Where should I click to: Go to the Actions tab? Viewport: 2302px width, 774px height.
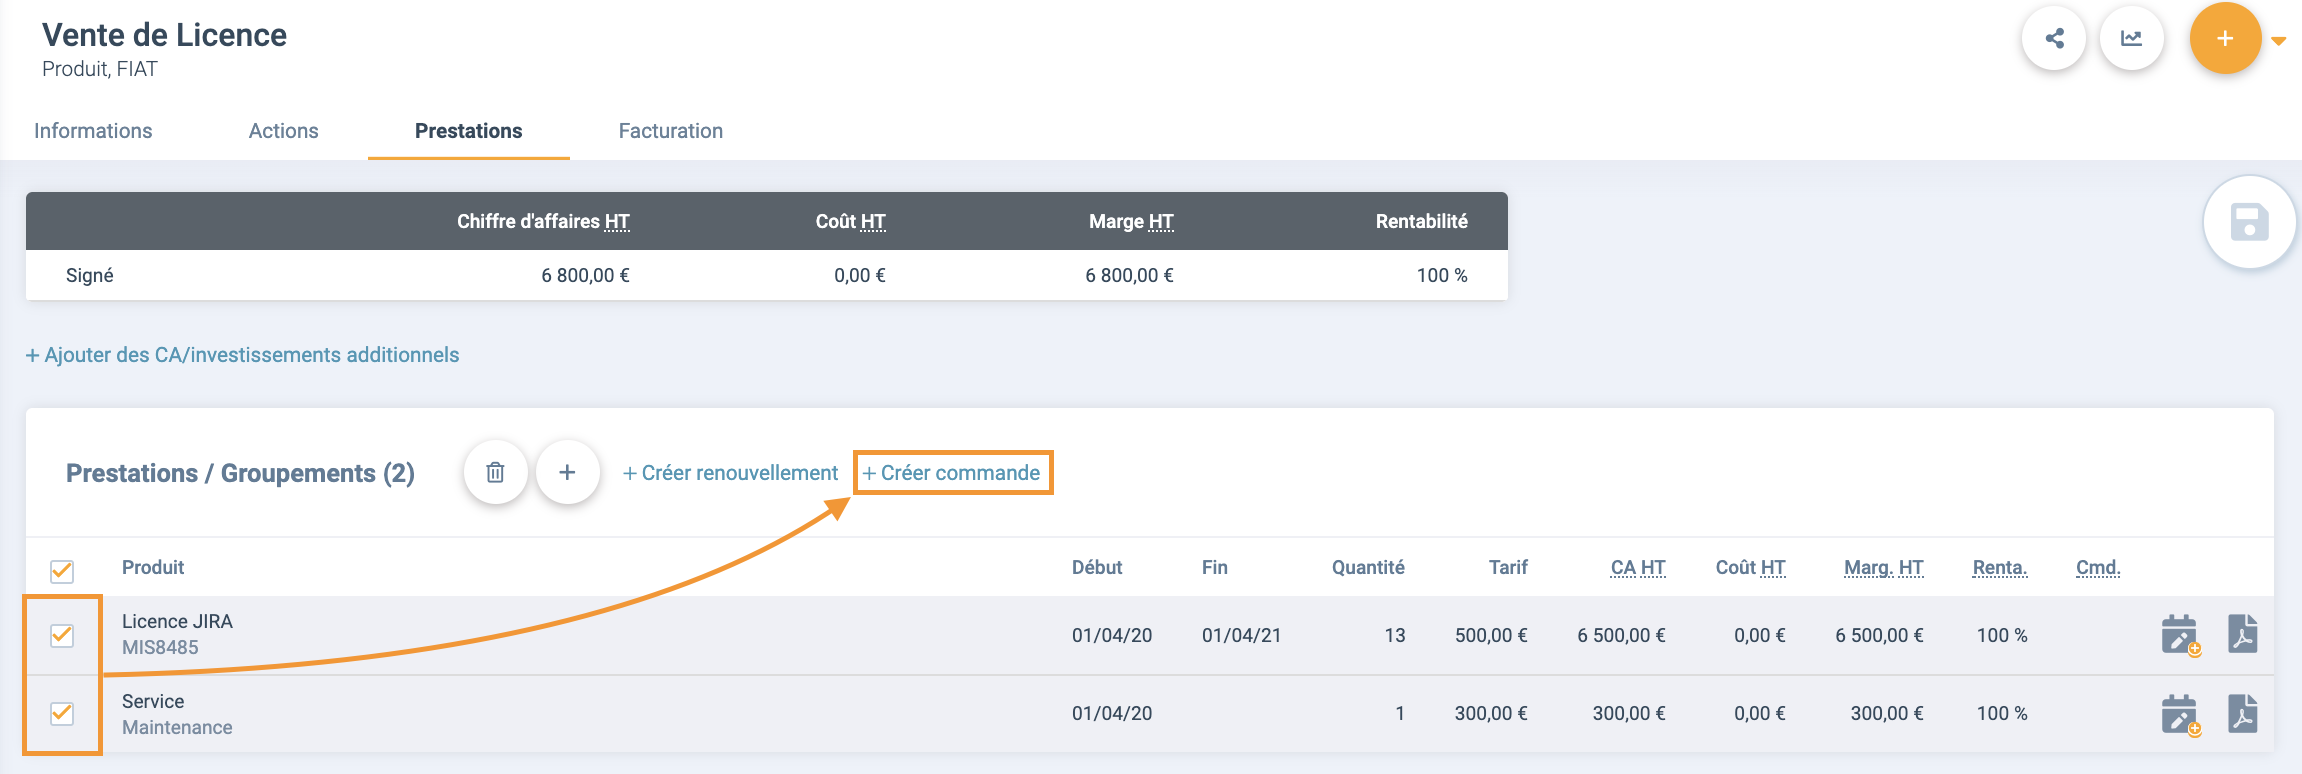(x=283, y=131)
